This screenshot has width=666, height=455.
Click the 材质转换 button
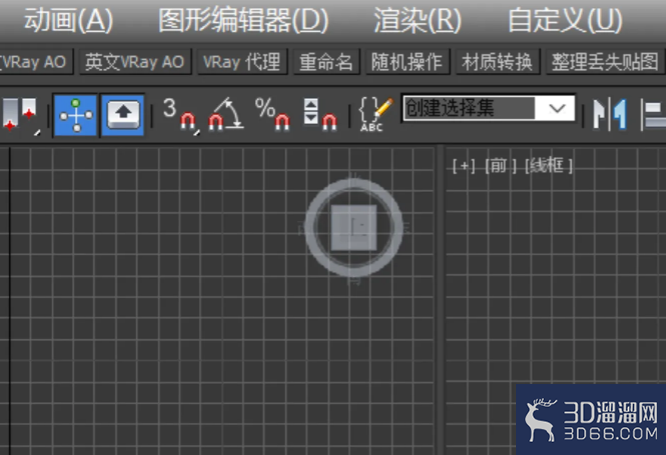click(x=497, y=62)
